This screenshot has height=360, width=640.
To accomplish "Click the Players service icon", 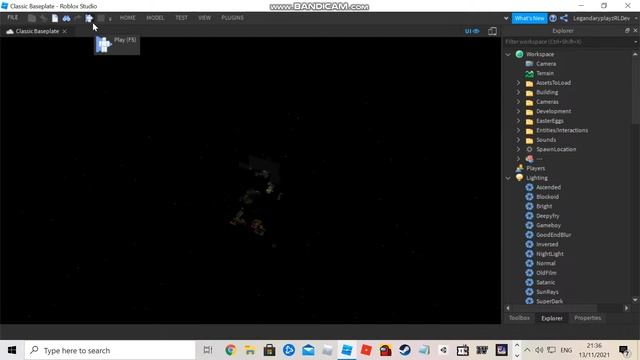I will click(519, 168).
